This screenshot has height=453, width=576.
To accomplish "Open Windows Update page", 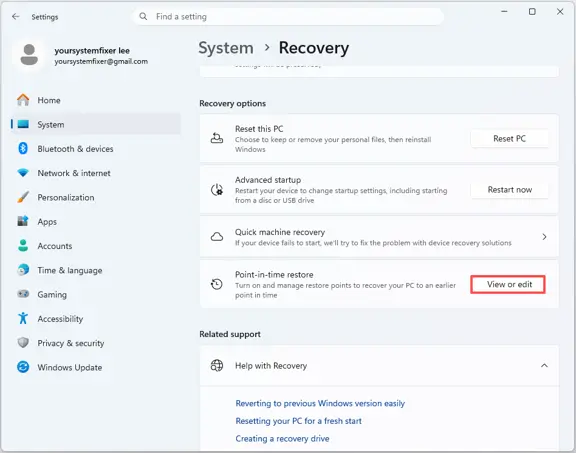I will point(96,367).
